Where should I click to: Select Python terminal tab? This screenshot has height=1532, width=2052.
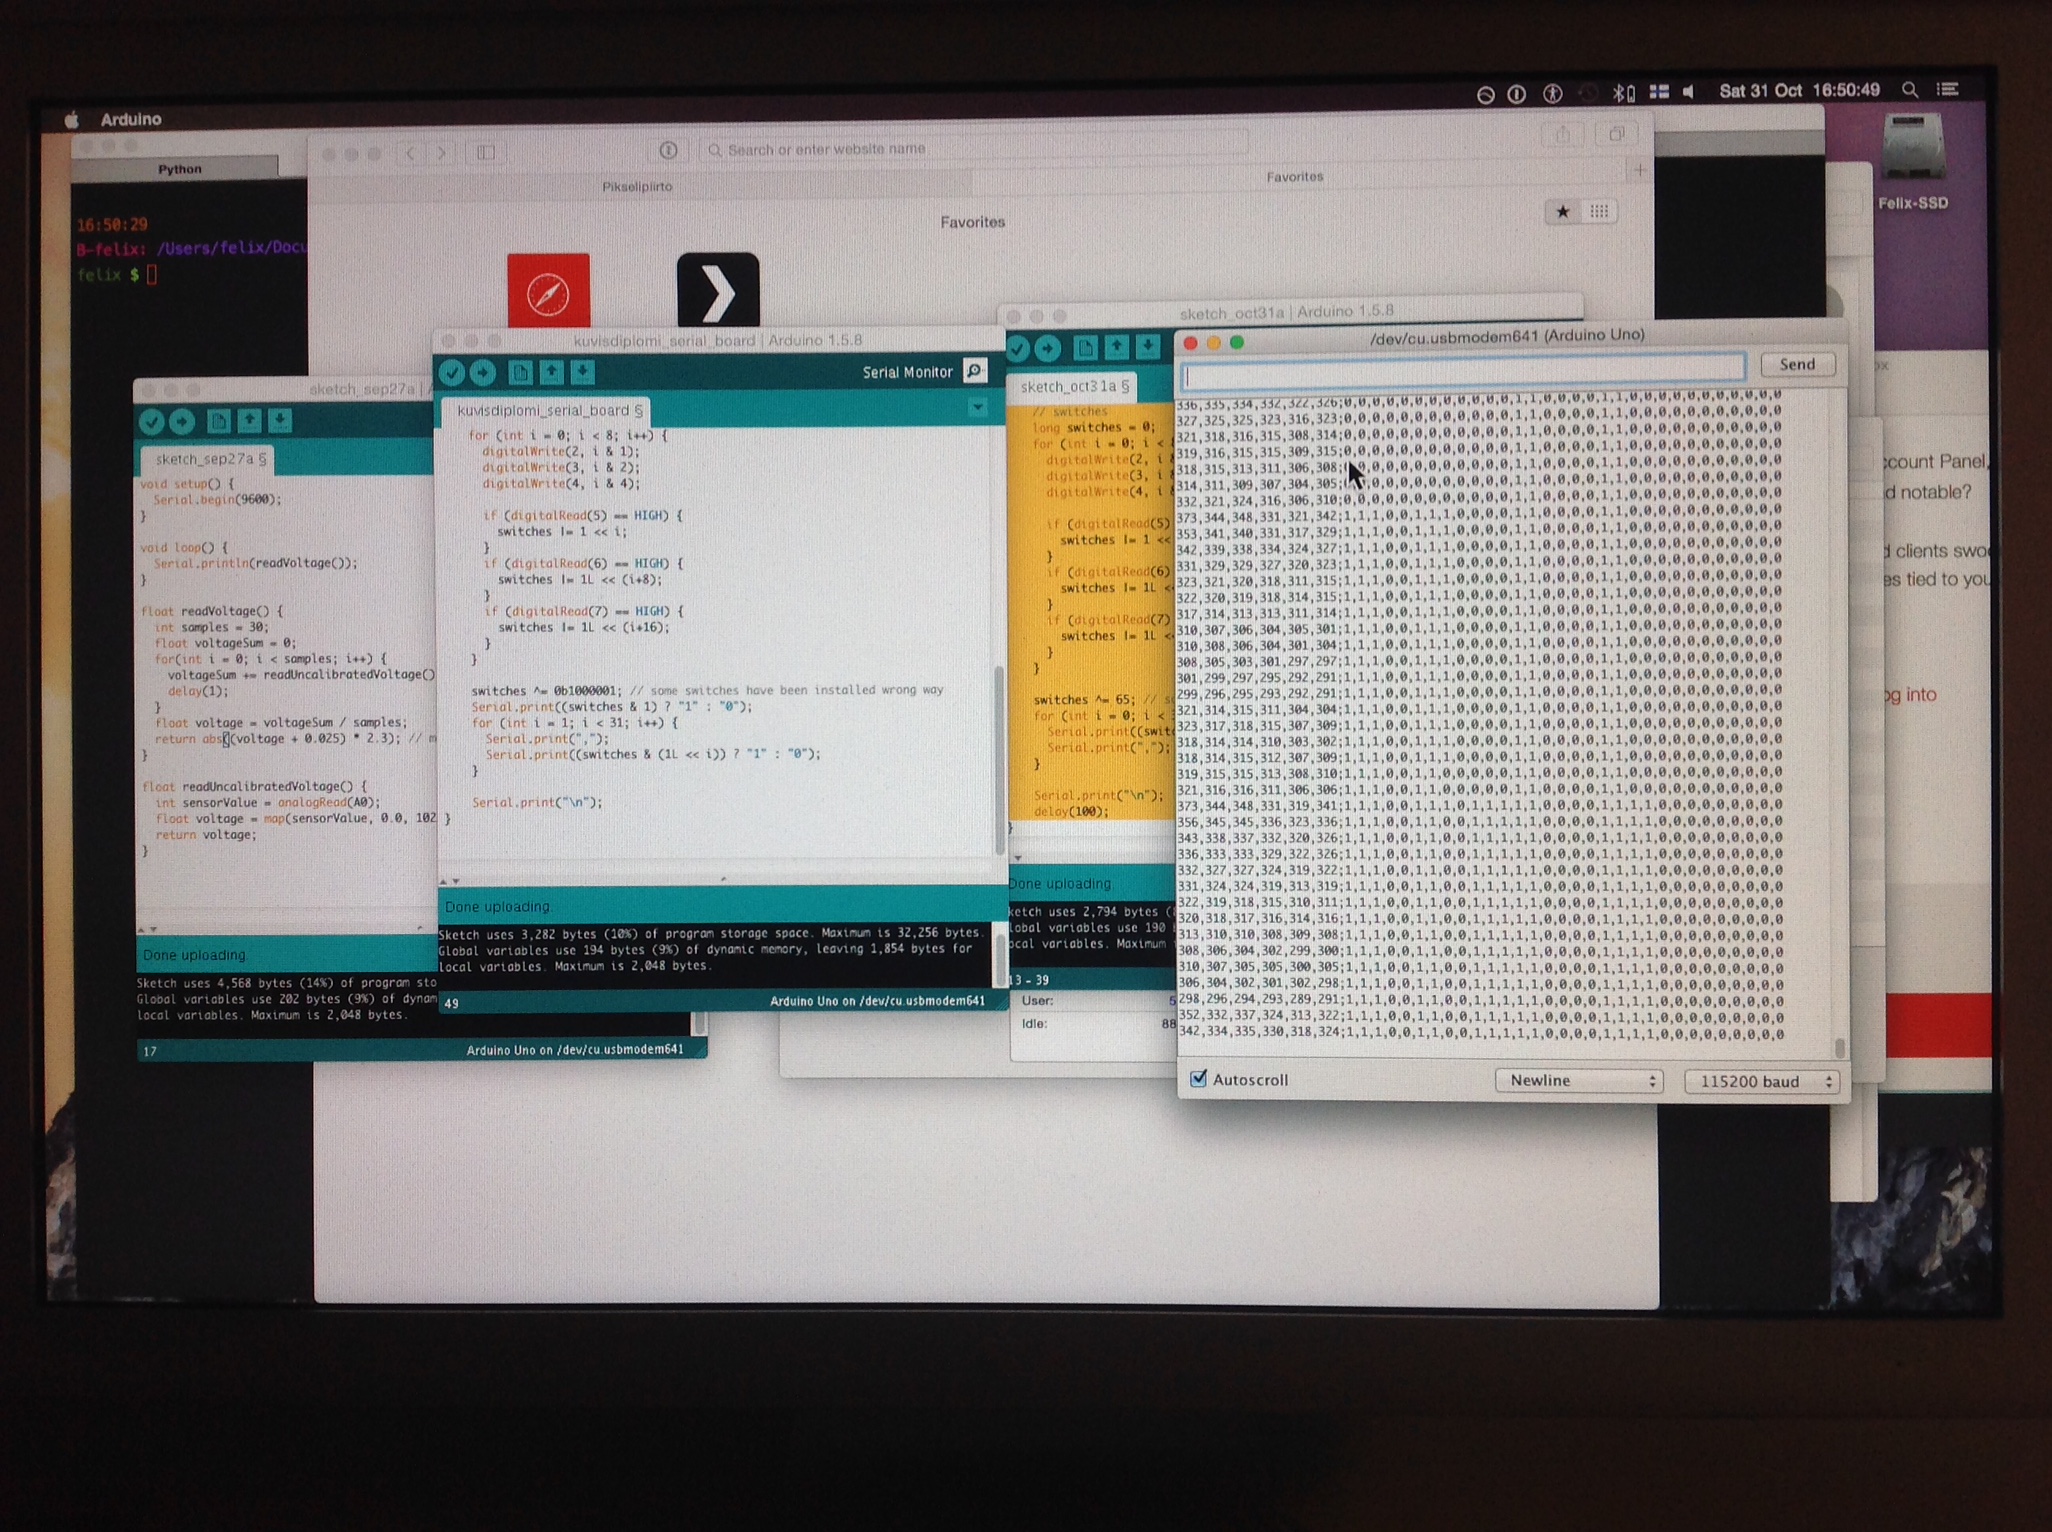click(x=179, y=169)
